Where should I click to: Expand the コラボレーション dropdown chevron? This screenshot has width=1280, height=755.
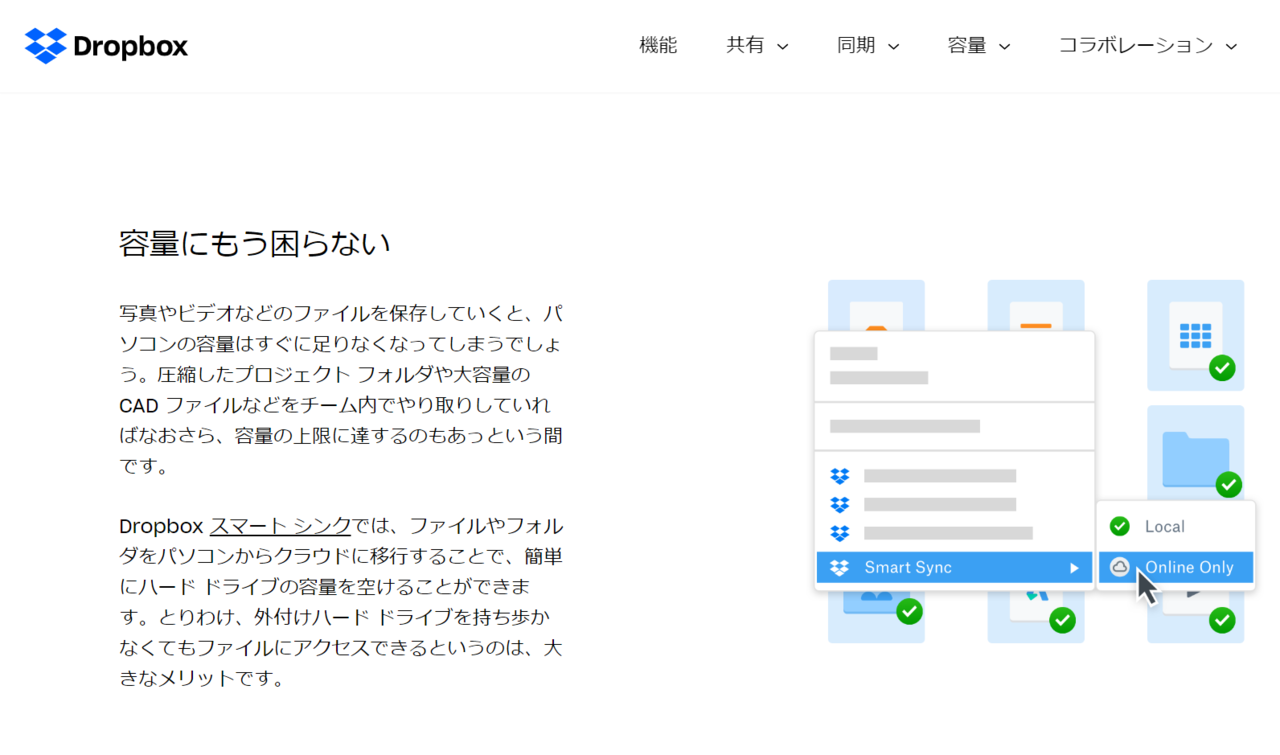click(1231, 46)
